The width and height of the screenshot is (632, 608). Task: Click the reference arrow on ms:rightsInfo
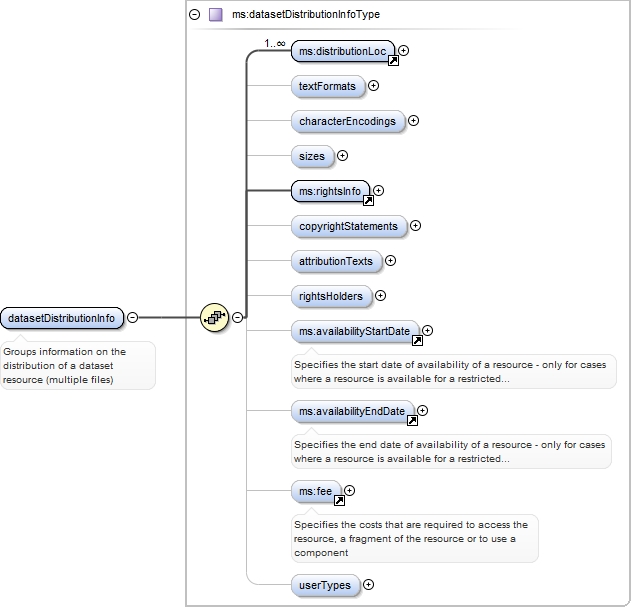pyautogui.click(x=367, y=200)
